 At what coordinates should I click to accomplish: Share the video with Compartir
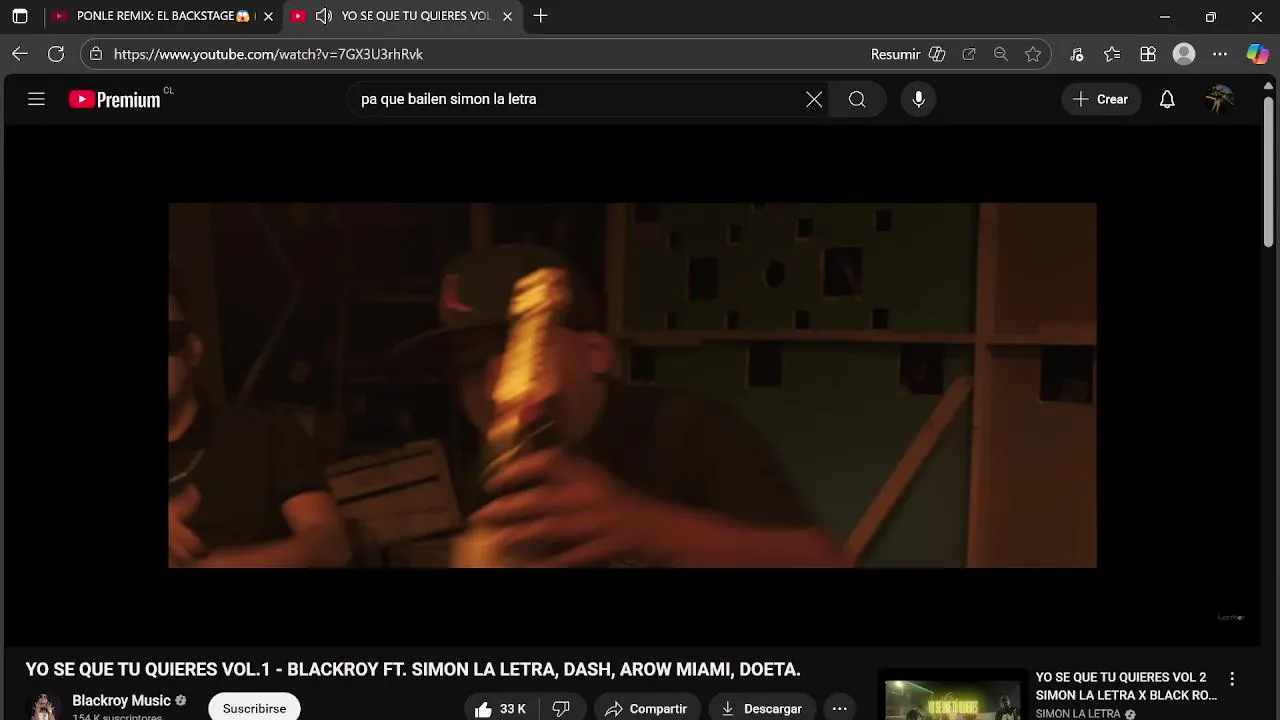[646, 708]
